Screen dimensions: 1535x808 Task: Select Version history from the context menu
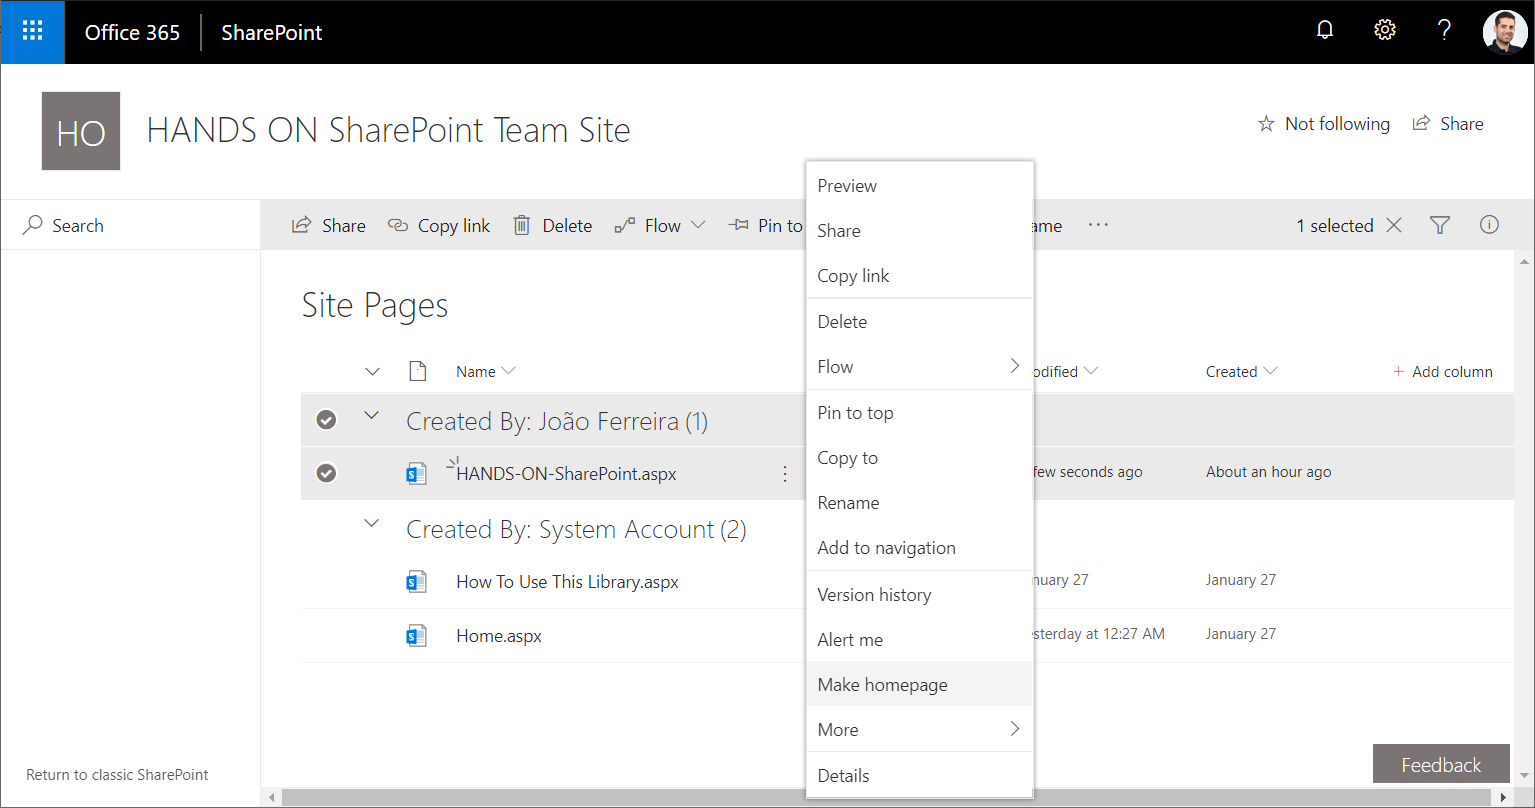[874, 594]
